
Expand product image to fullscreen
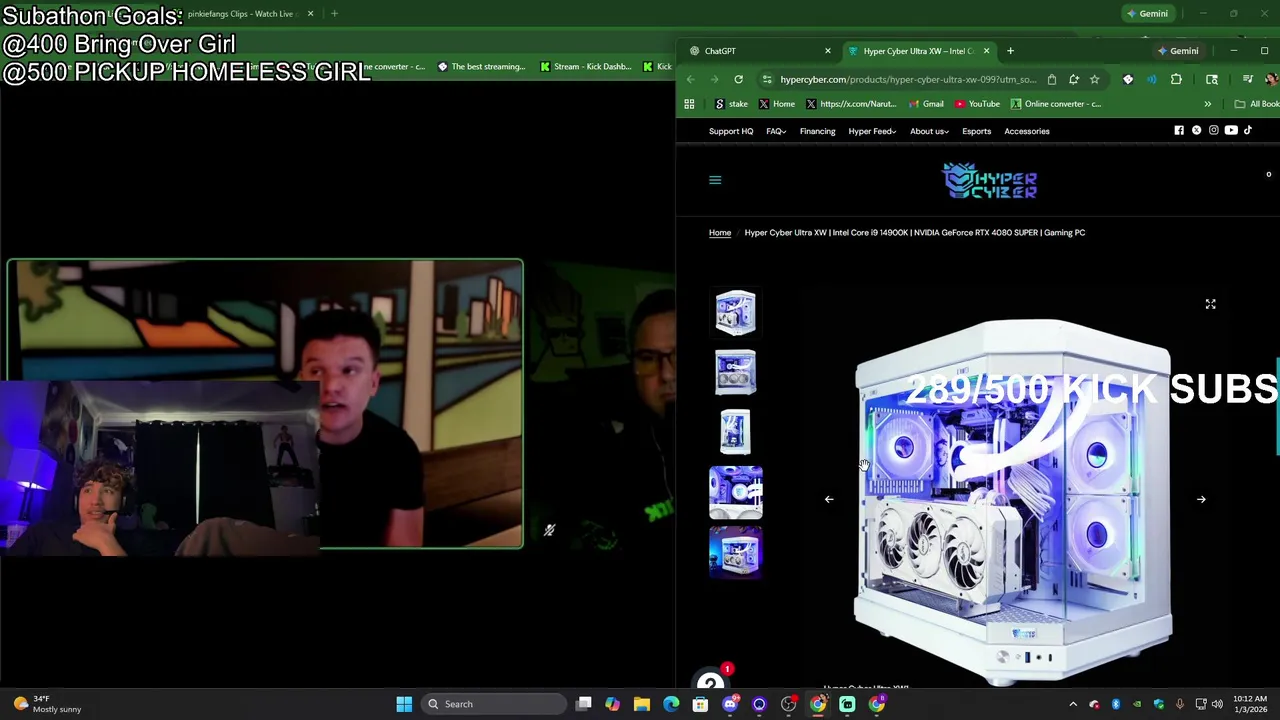tap(1210, 304)
